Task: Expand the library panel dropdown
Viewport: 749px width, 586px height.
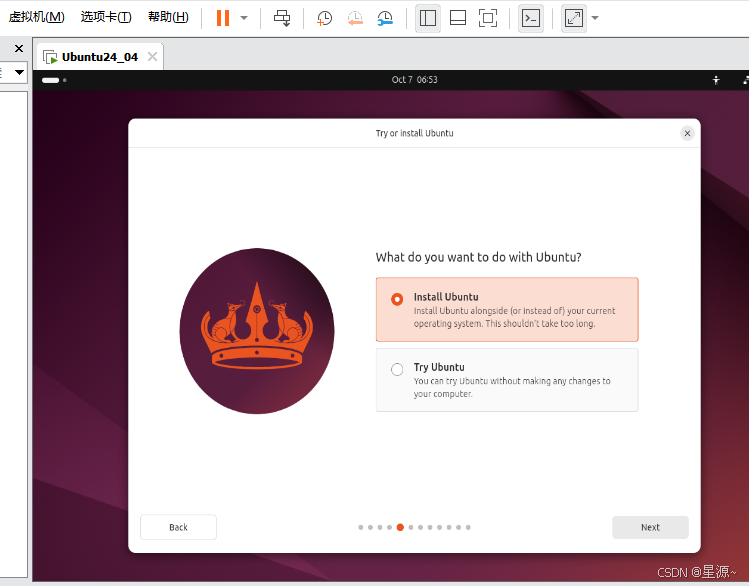Action: (x=19, y=73)
